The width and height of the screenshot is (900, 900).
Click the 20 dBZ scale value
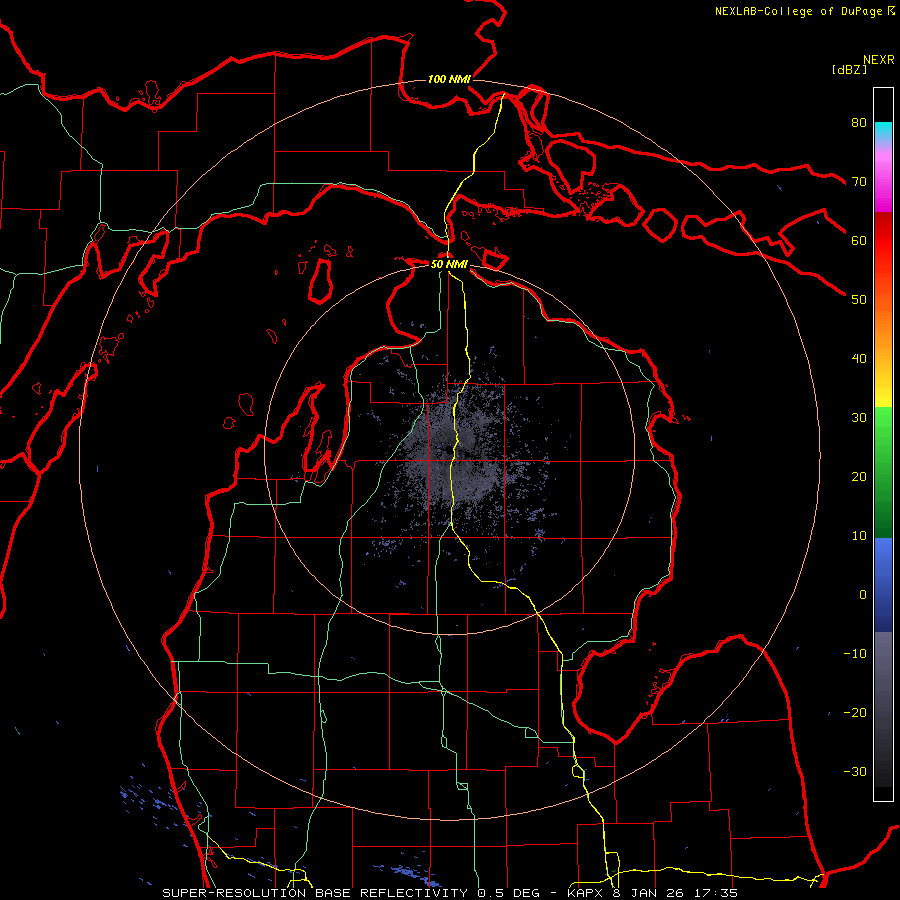point(859,477)
